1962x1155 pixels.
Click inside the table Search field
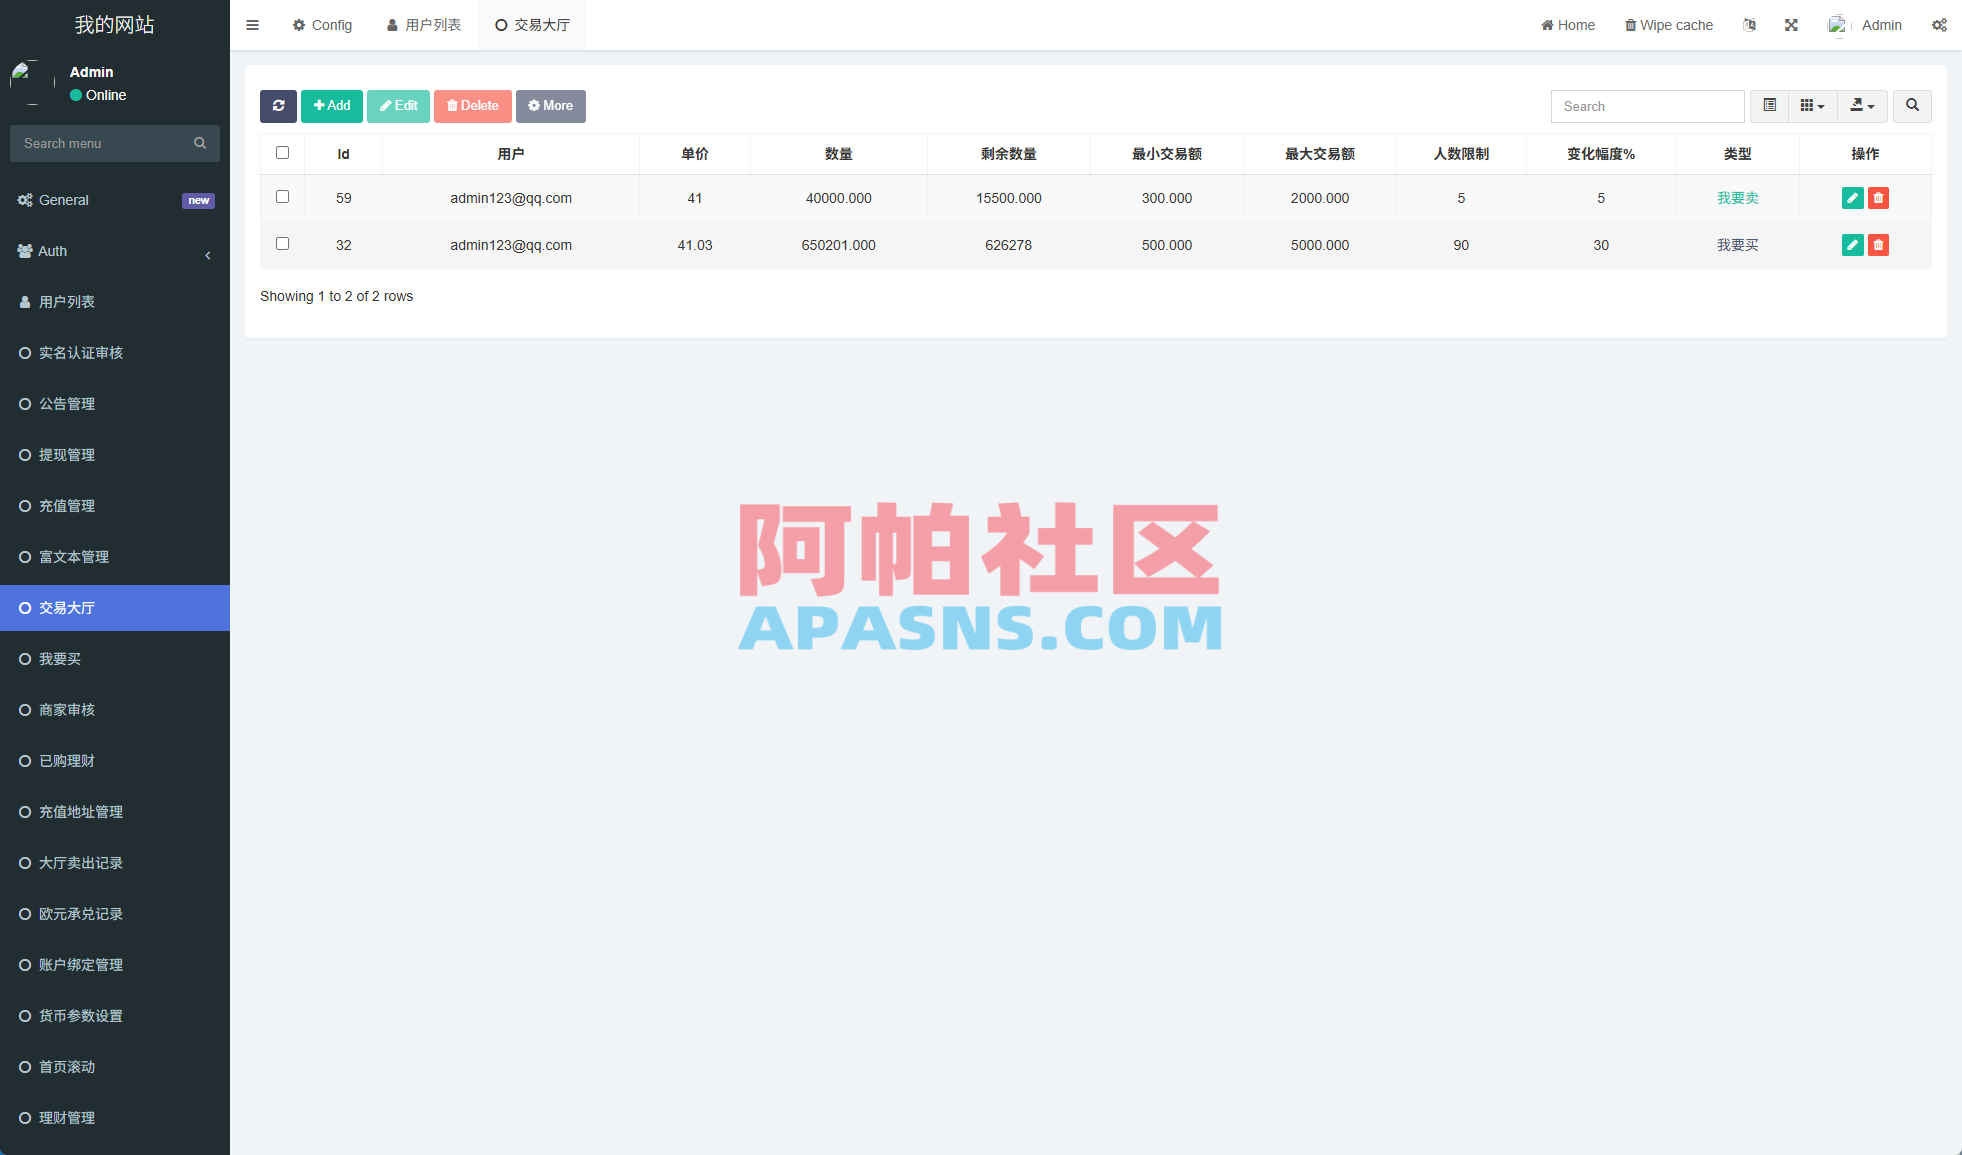pyautogui.click(x=1647, y=106)
